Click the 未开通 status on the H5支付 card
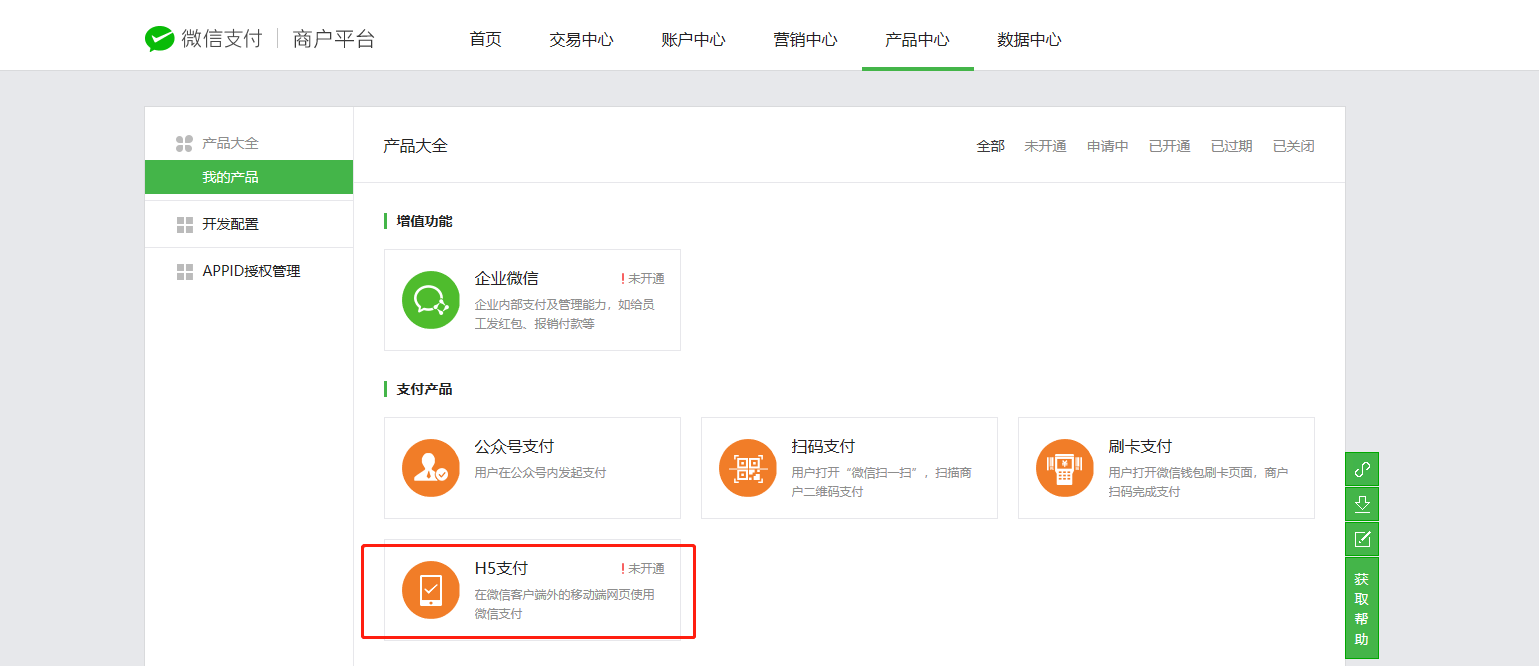Image resolution: width=1539 pixels, height=666 pixels. (646, 569)
